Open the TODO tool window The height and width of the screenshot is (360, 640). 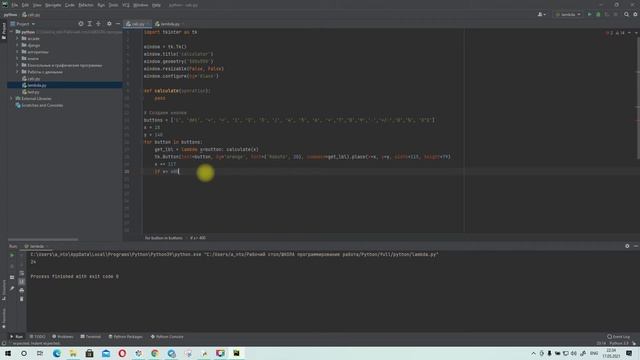37,337
